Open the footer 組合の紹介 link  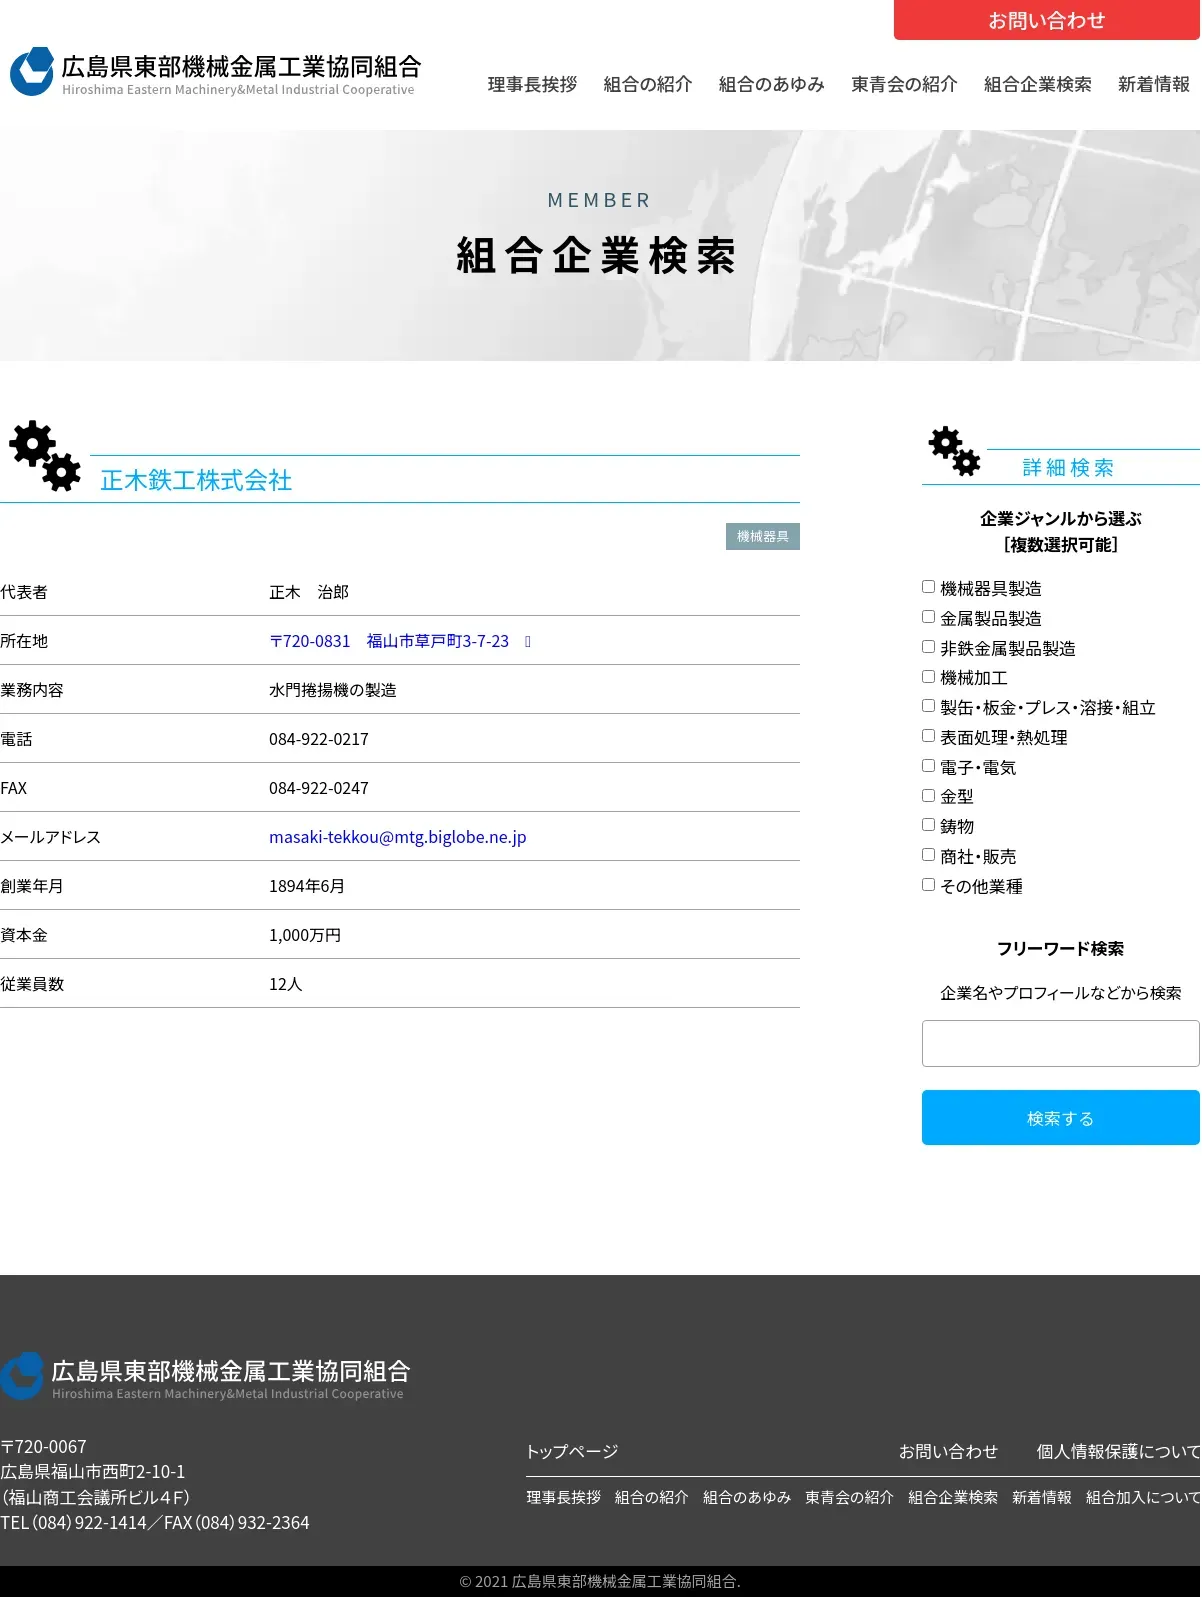[x=652, y=1497]
